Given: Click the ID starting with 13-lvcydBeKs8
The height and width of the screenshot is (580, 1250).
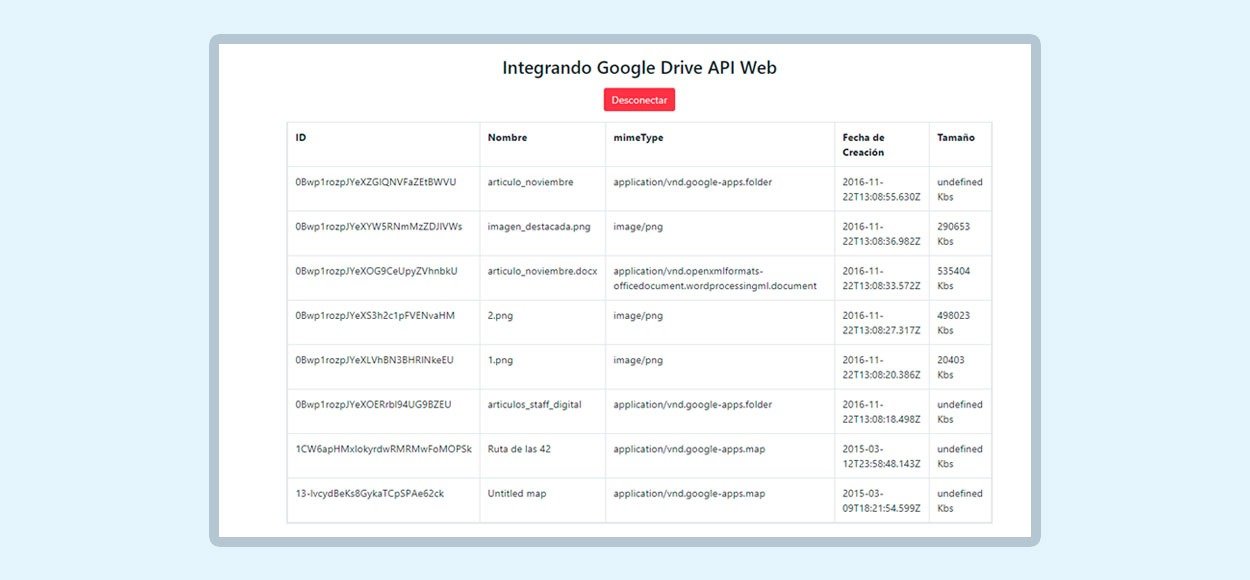Looking at the screenshot, I should click(x=369, y=494).
